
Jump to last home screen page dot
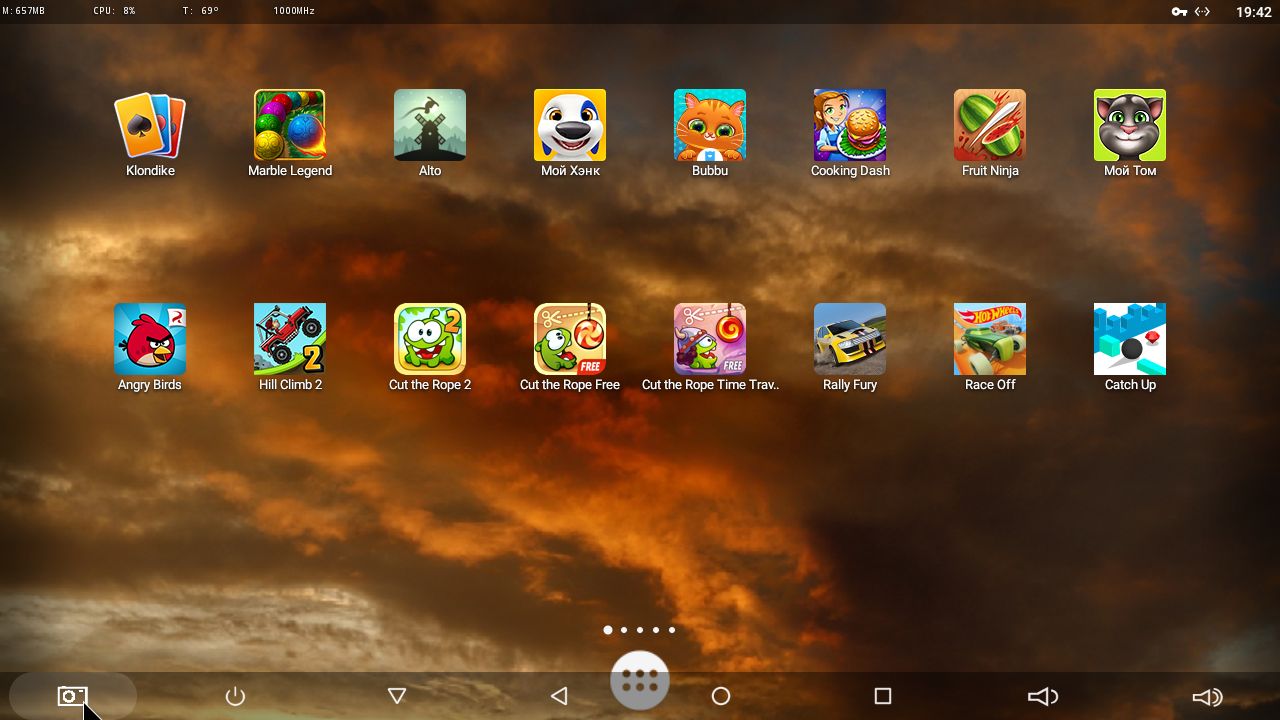(672, 630)
